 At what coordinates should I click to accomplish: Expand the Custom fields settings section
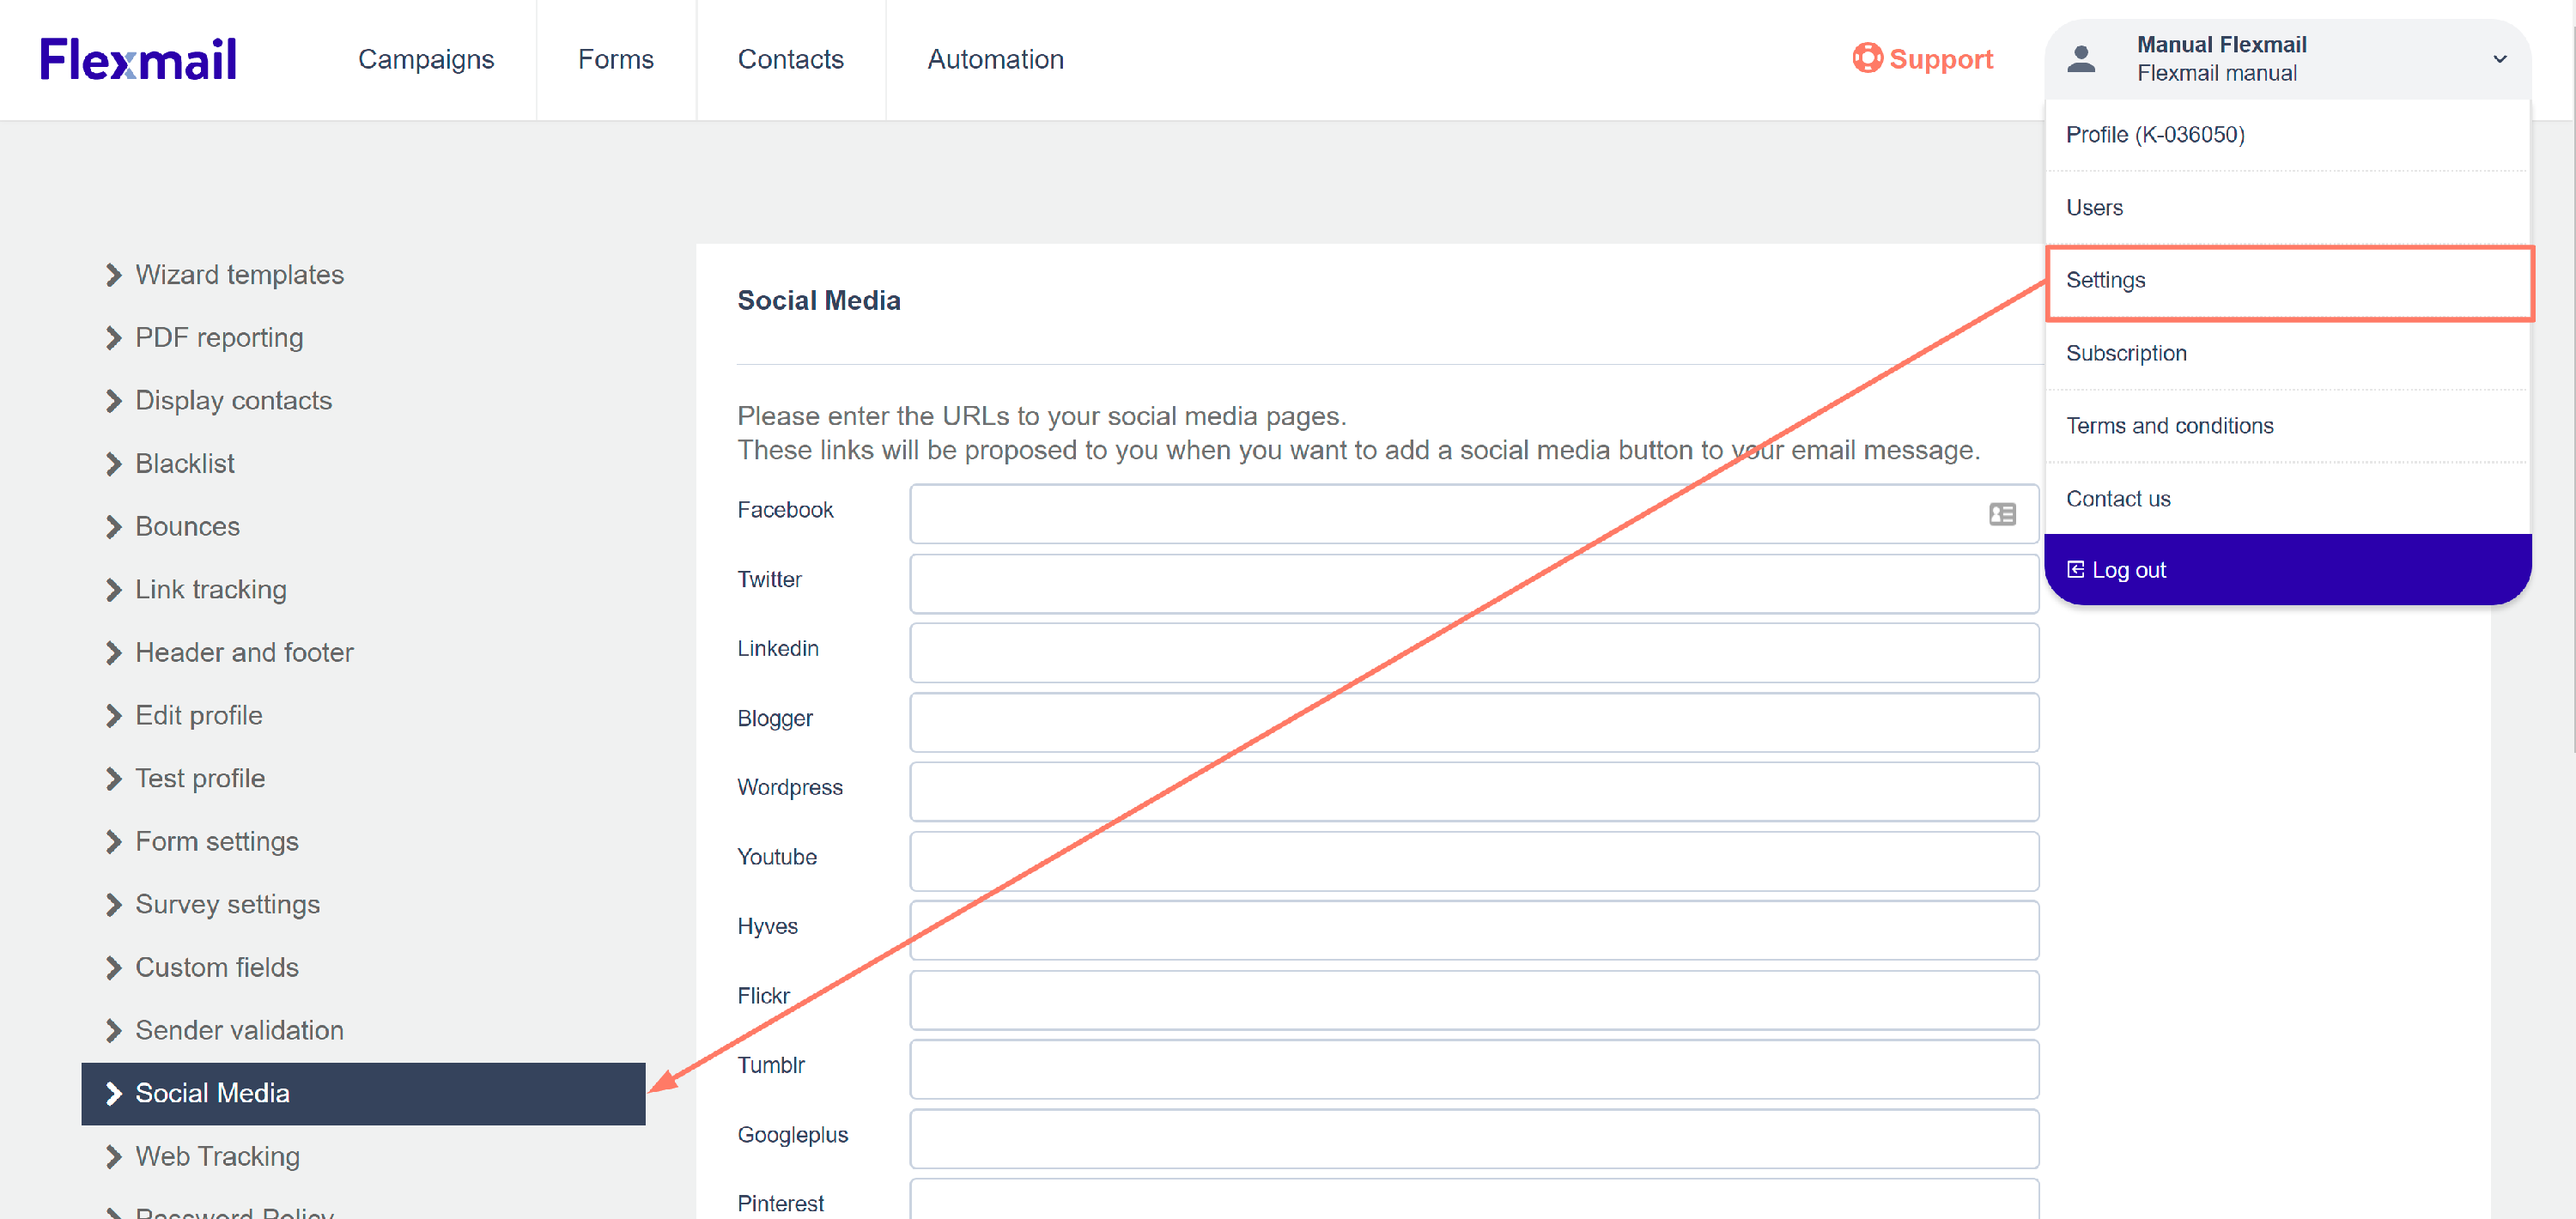point(216,968)
